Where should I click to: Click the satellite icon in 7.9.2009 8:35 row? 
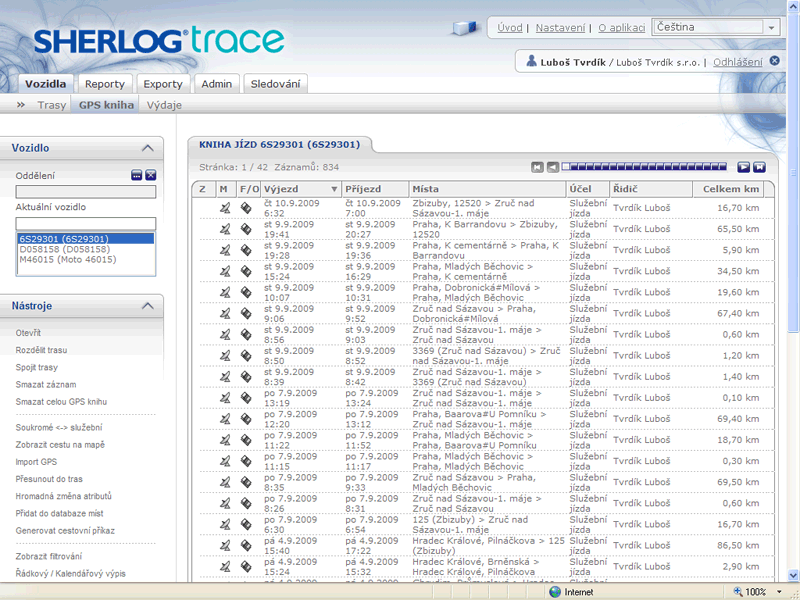(225, 482)
